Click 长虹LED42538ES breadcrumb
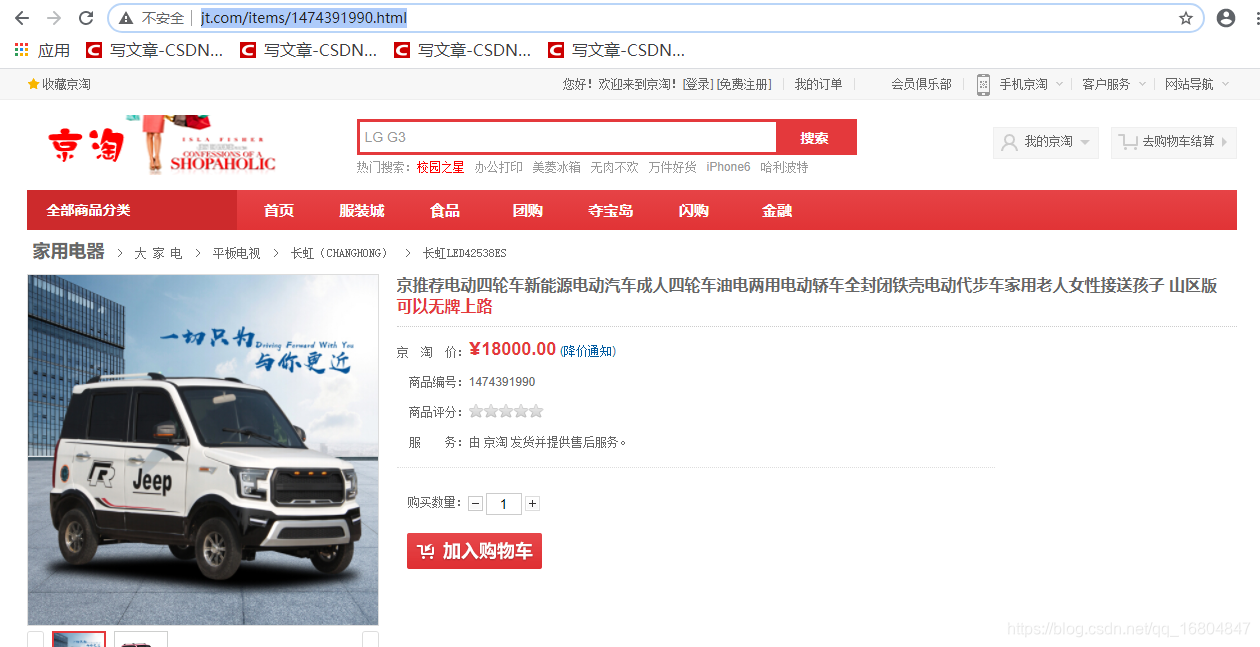 click(x=465, y=253)
